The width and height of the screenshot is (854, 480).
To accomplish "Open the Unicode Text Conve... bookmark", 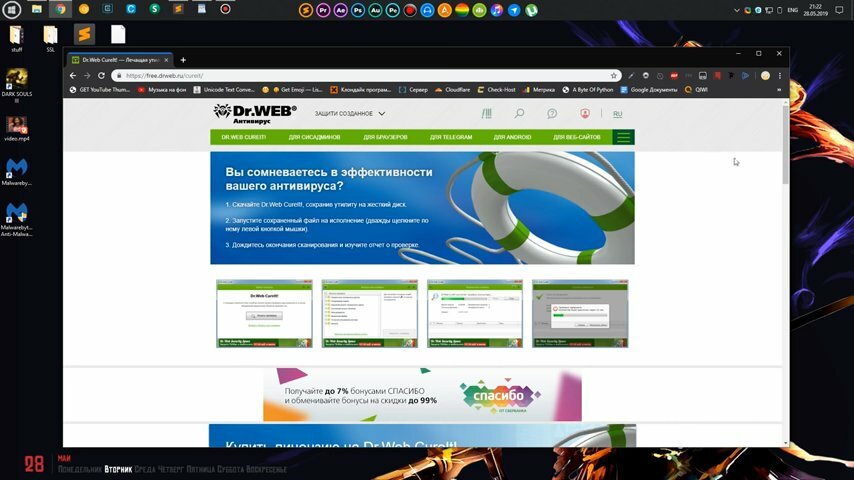I will tap(224, 90).
